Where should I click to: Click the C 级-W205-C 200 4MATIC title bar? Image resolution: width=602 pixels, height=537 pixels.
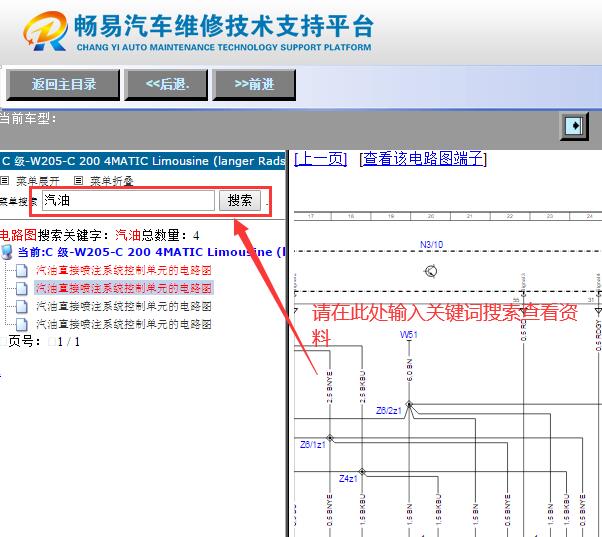tap(143, 161)
